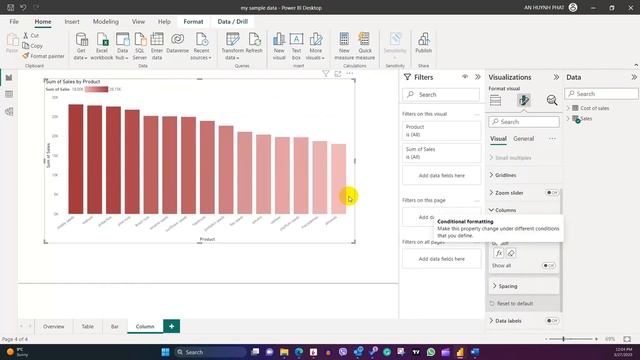Switch to the Bar page tab
The width and height of the screenshot is (640, 360).
[x=115, y=327]
